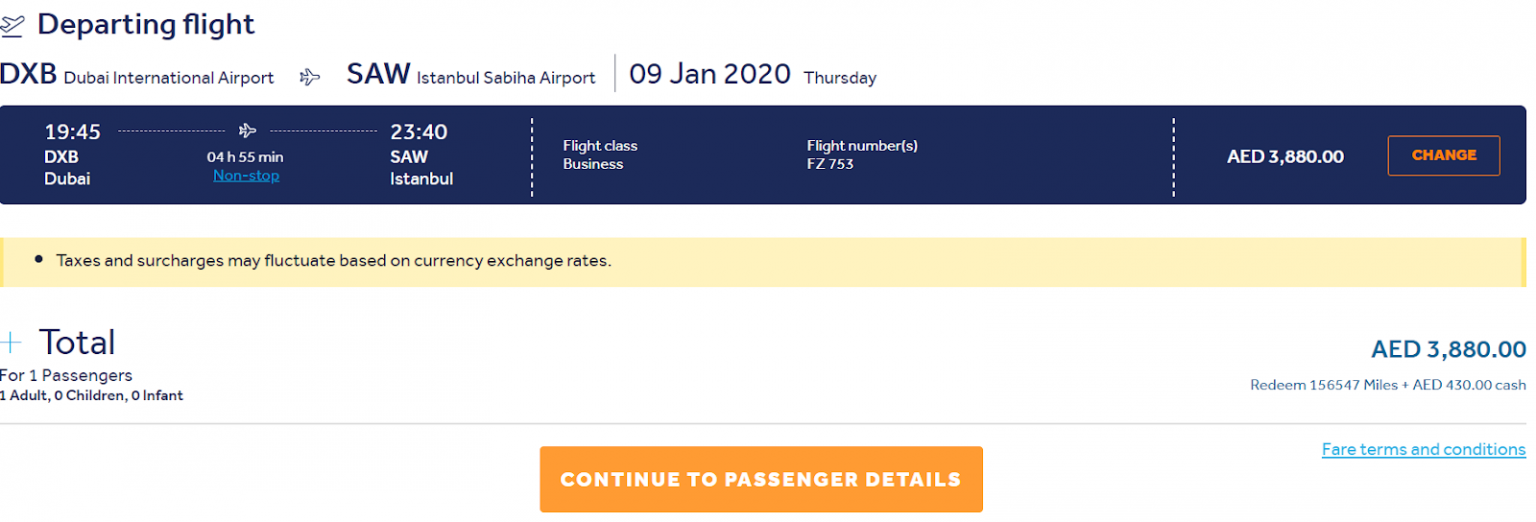Click the Business flight class label

593,164
